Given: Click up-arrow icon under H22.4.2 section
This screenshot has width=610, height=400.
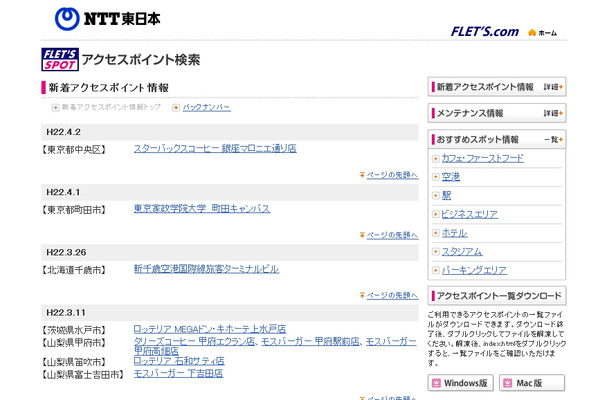Looking at the screenshot, I should [x=362, y=175].
